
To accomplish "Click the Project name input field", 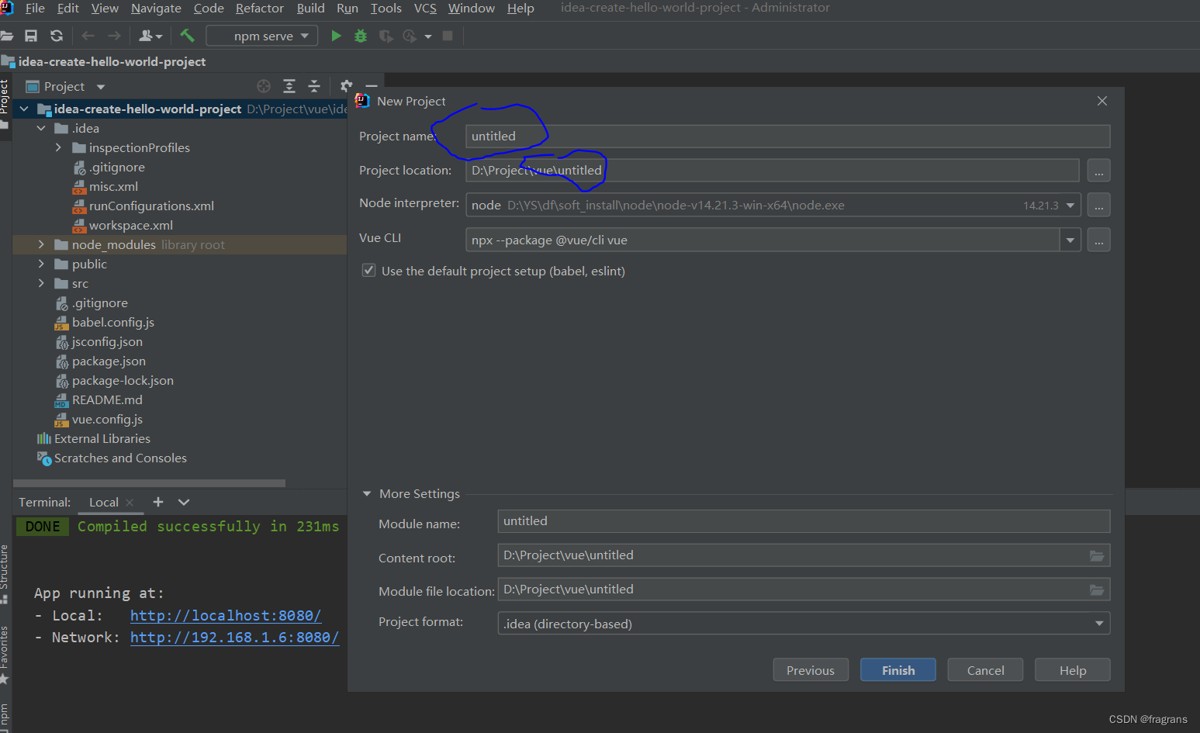I will pyautogui.click(x=787, y=136).
